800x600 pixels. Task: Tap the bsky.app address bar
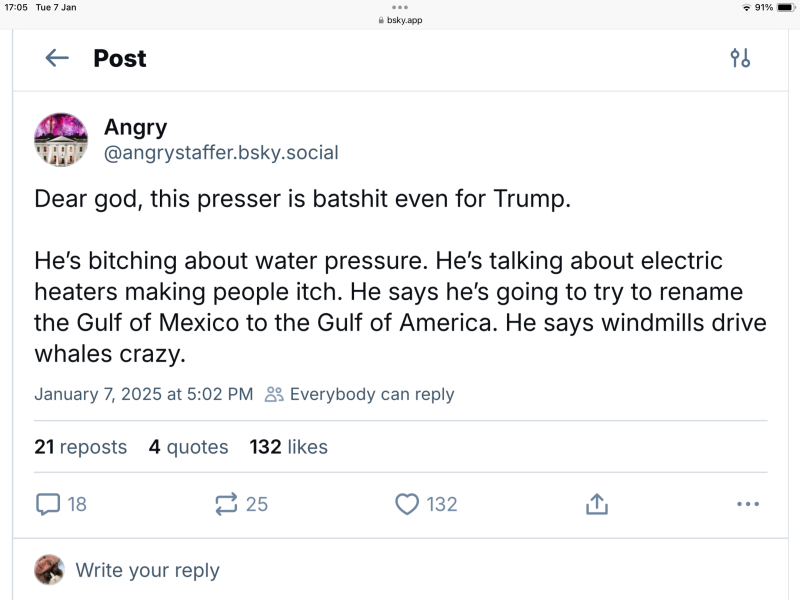click(400, 20)
